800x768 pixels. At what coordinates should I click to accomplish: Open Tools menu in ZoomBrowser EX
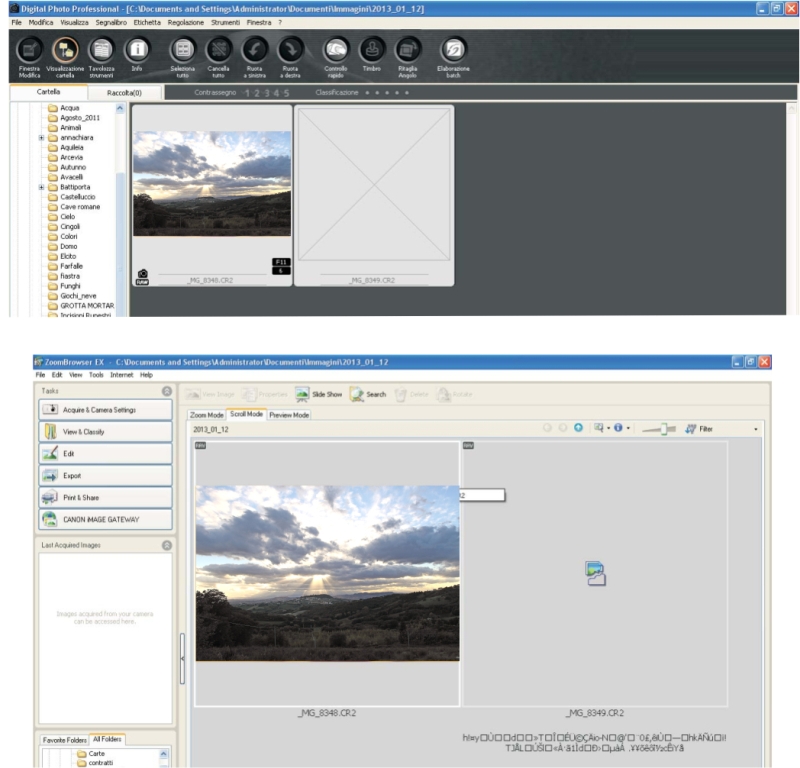click(96, 375)
